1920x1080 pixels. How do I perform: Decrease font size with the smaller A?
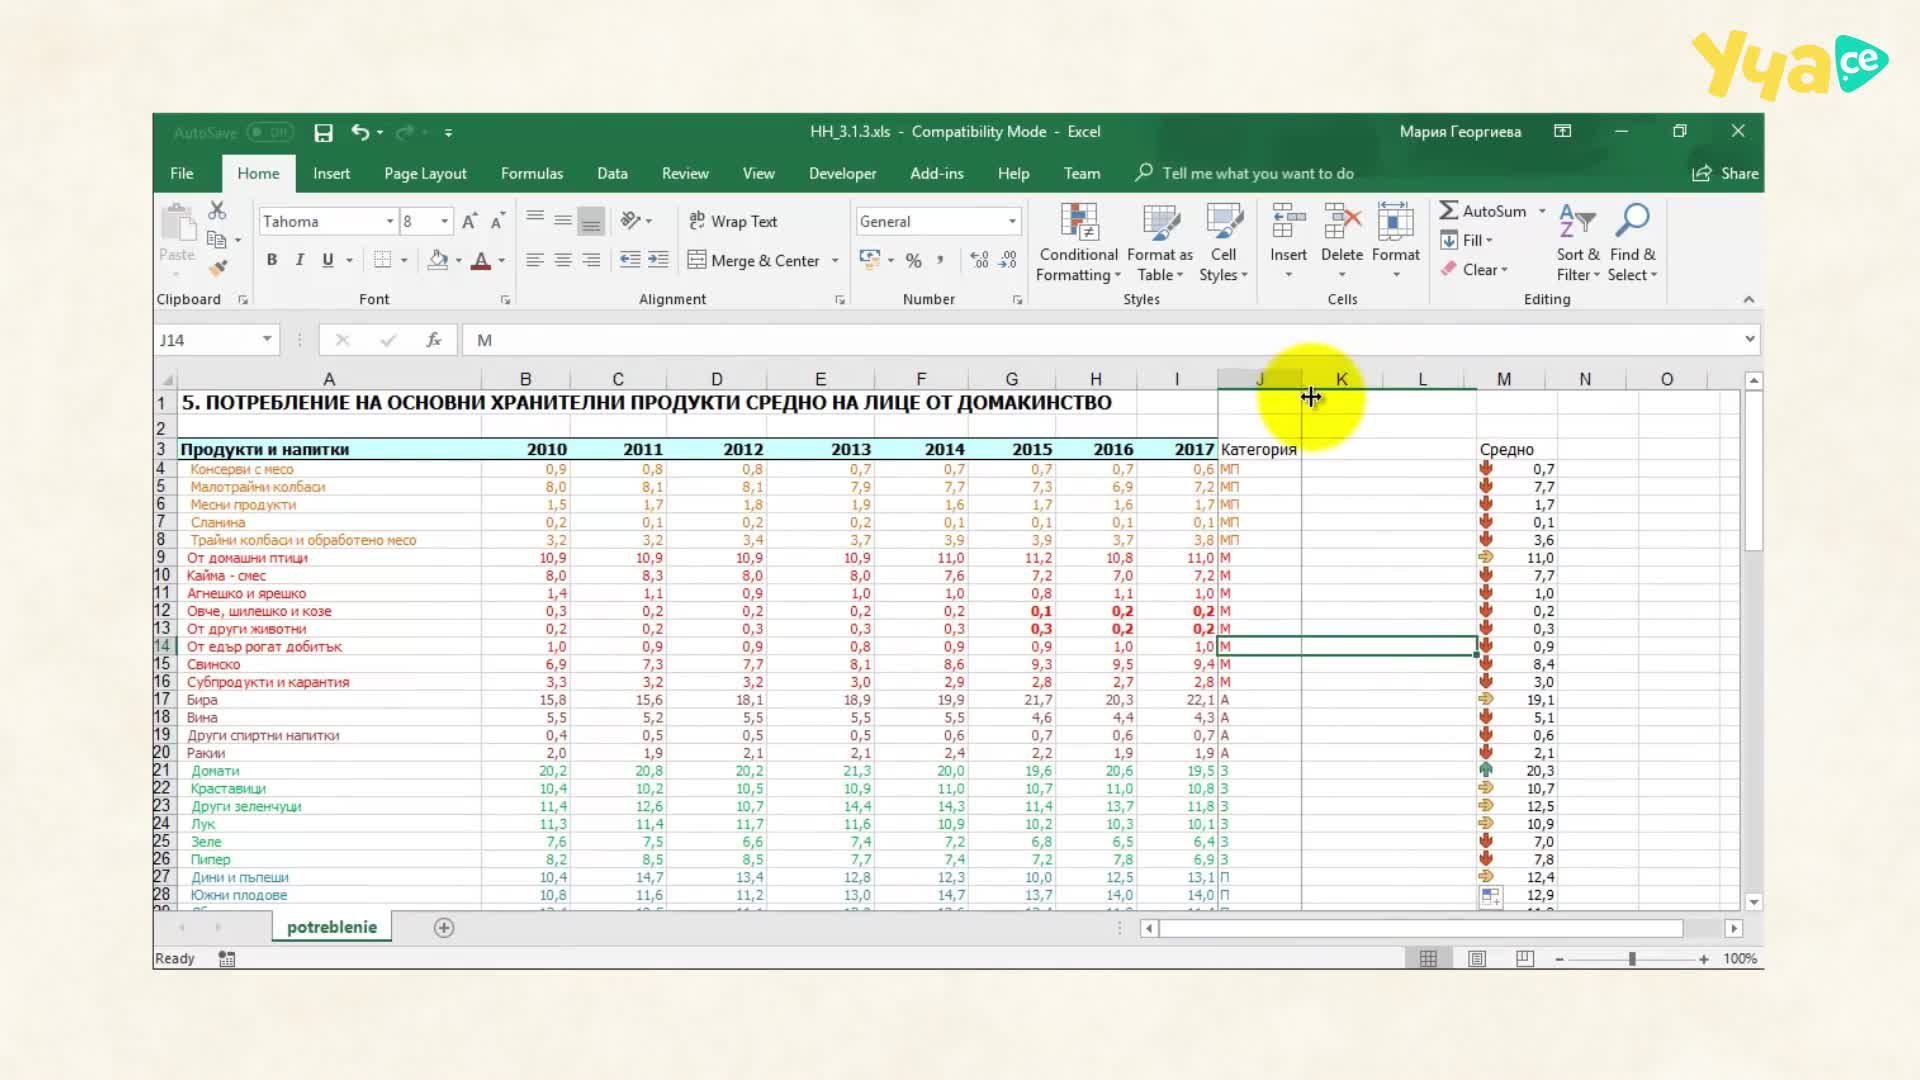click(497, 221)
